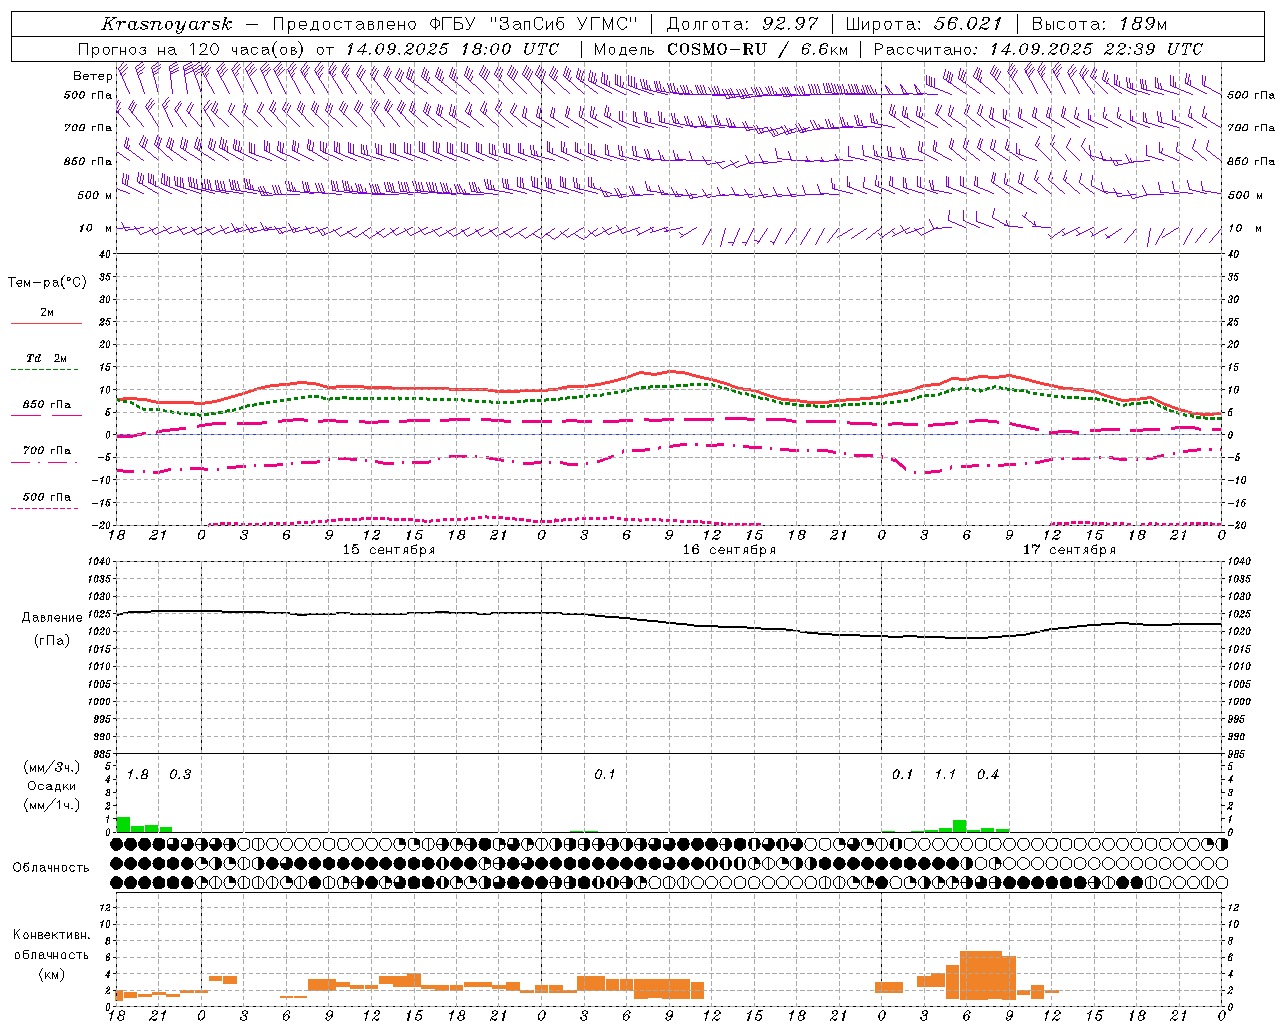Click the '0.4' precipitation amount value
The height and width of the screenshot is (1024, 1280).
point(988,775)
